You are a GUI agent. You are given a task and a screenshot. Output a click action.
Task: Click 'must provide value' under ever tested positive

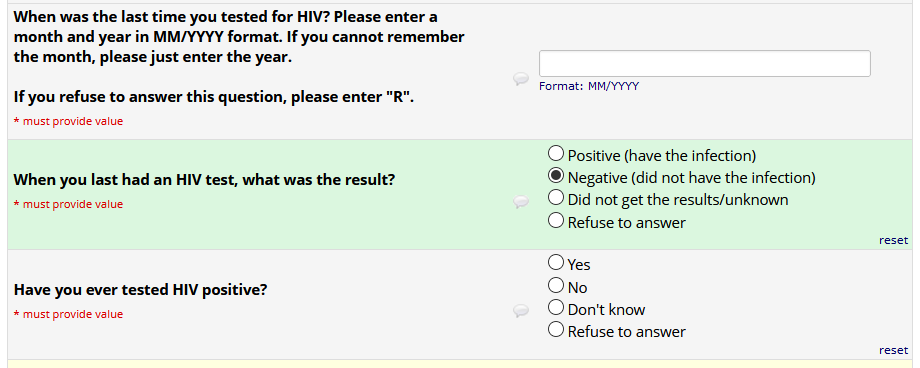[x=69, y=314]
